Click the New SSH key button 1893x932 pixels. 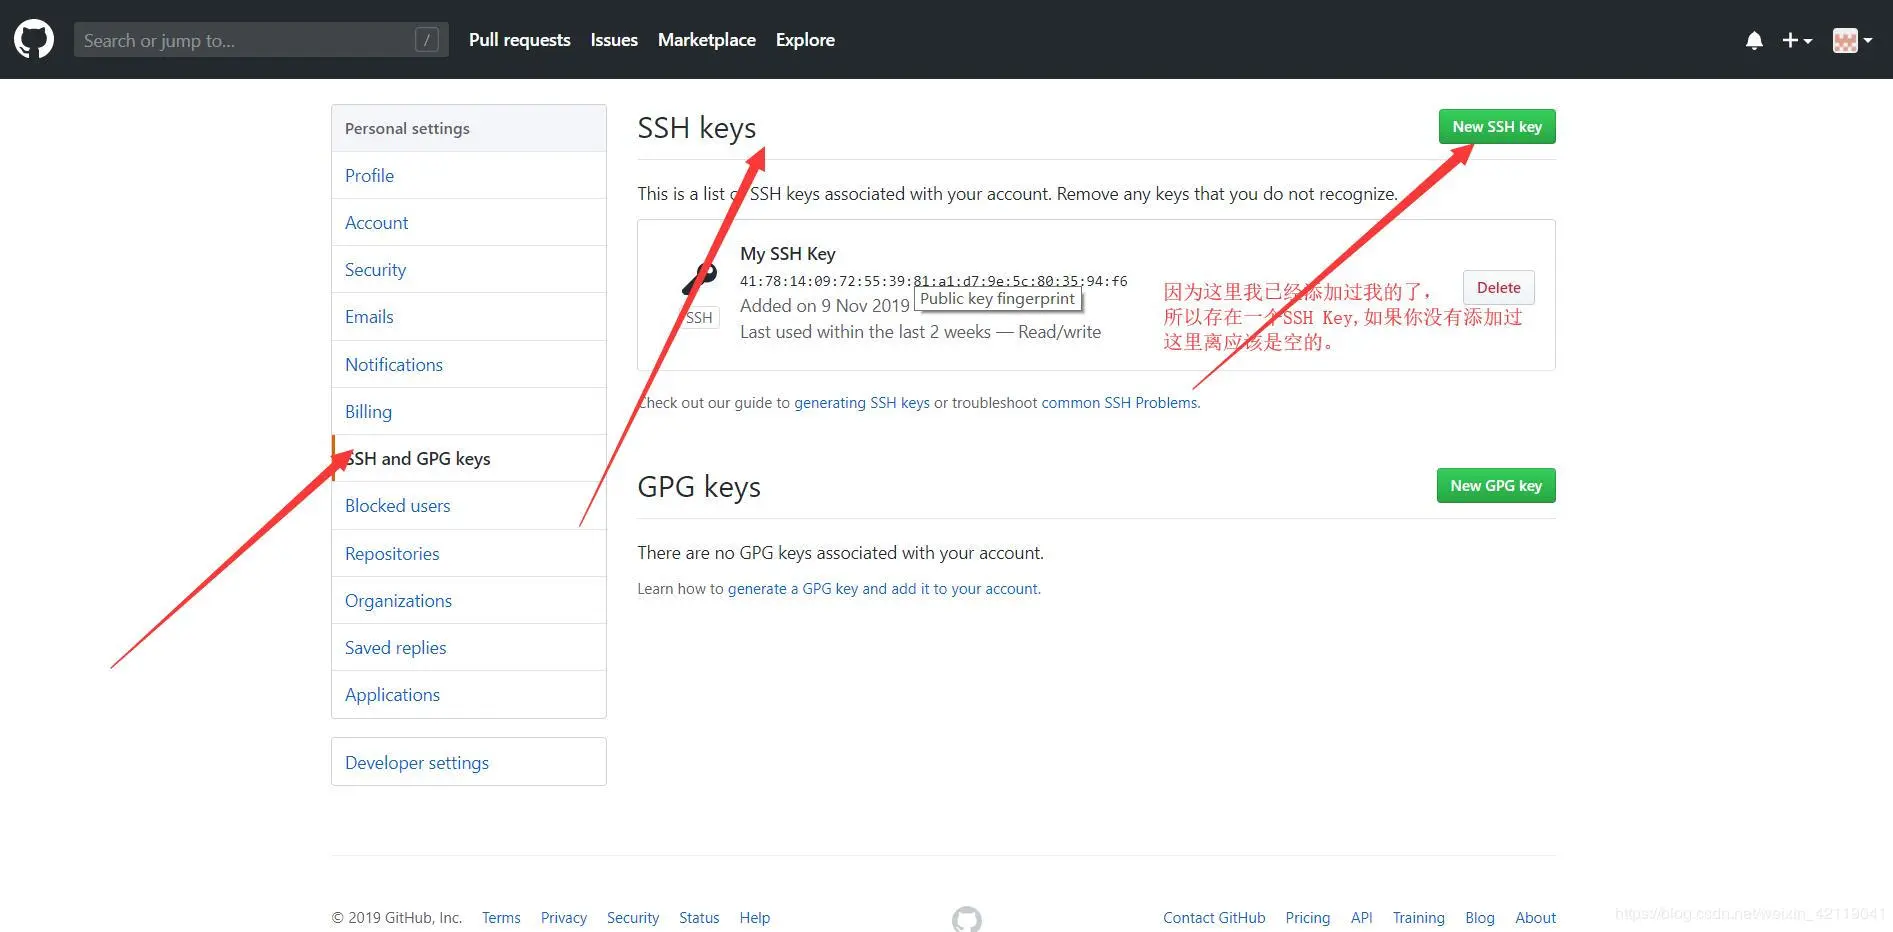[x=1497, y=127]
